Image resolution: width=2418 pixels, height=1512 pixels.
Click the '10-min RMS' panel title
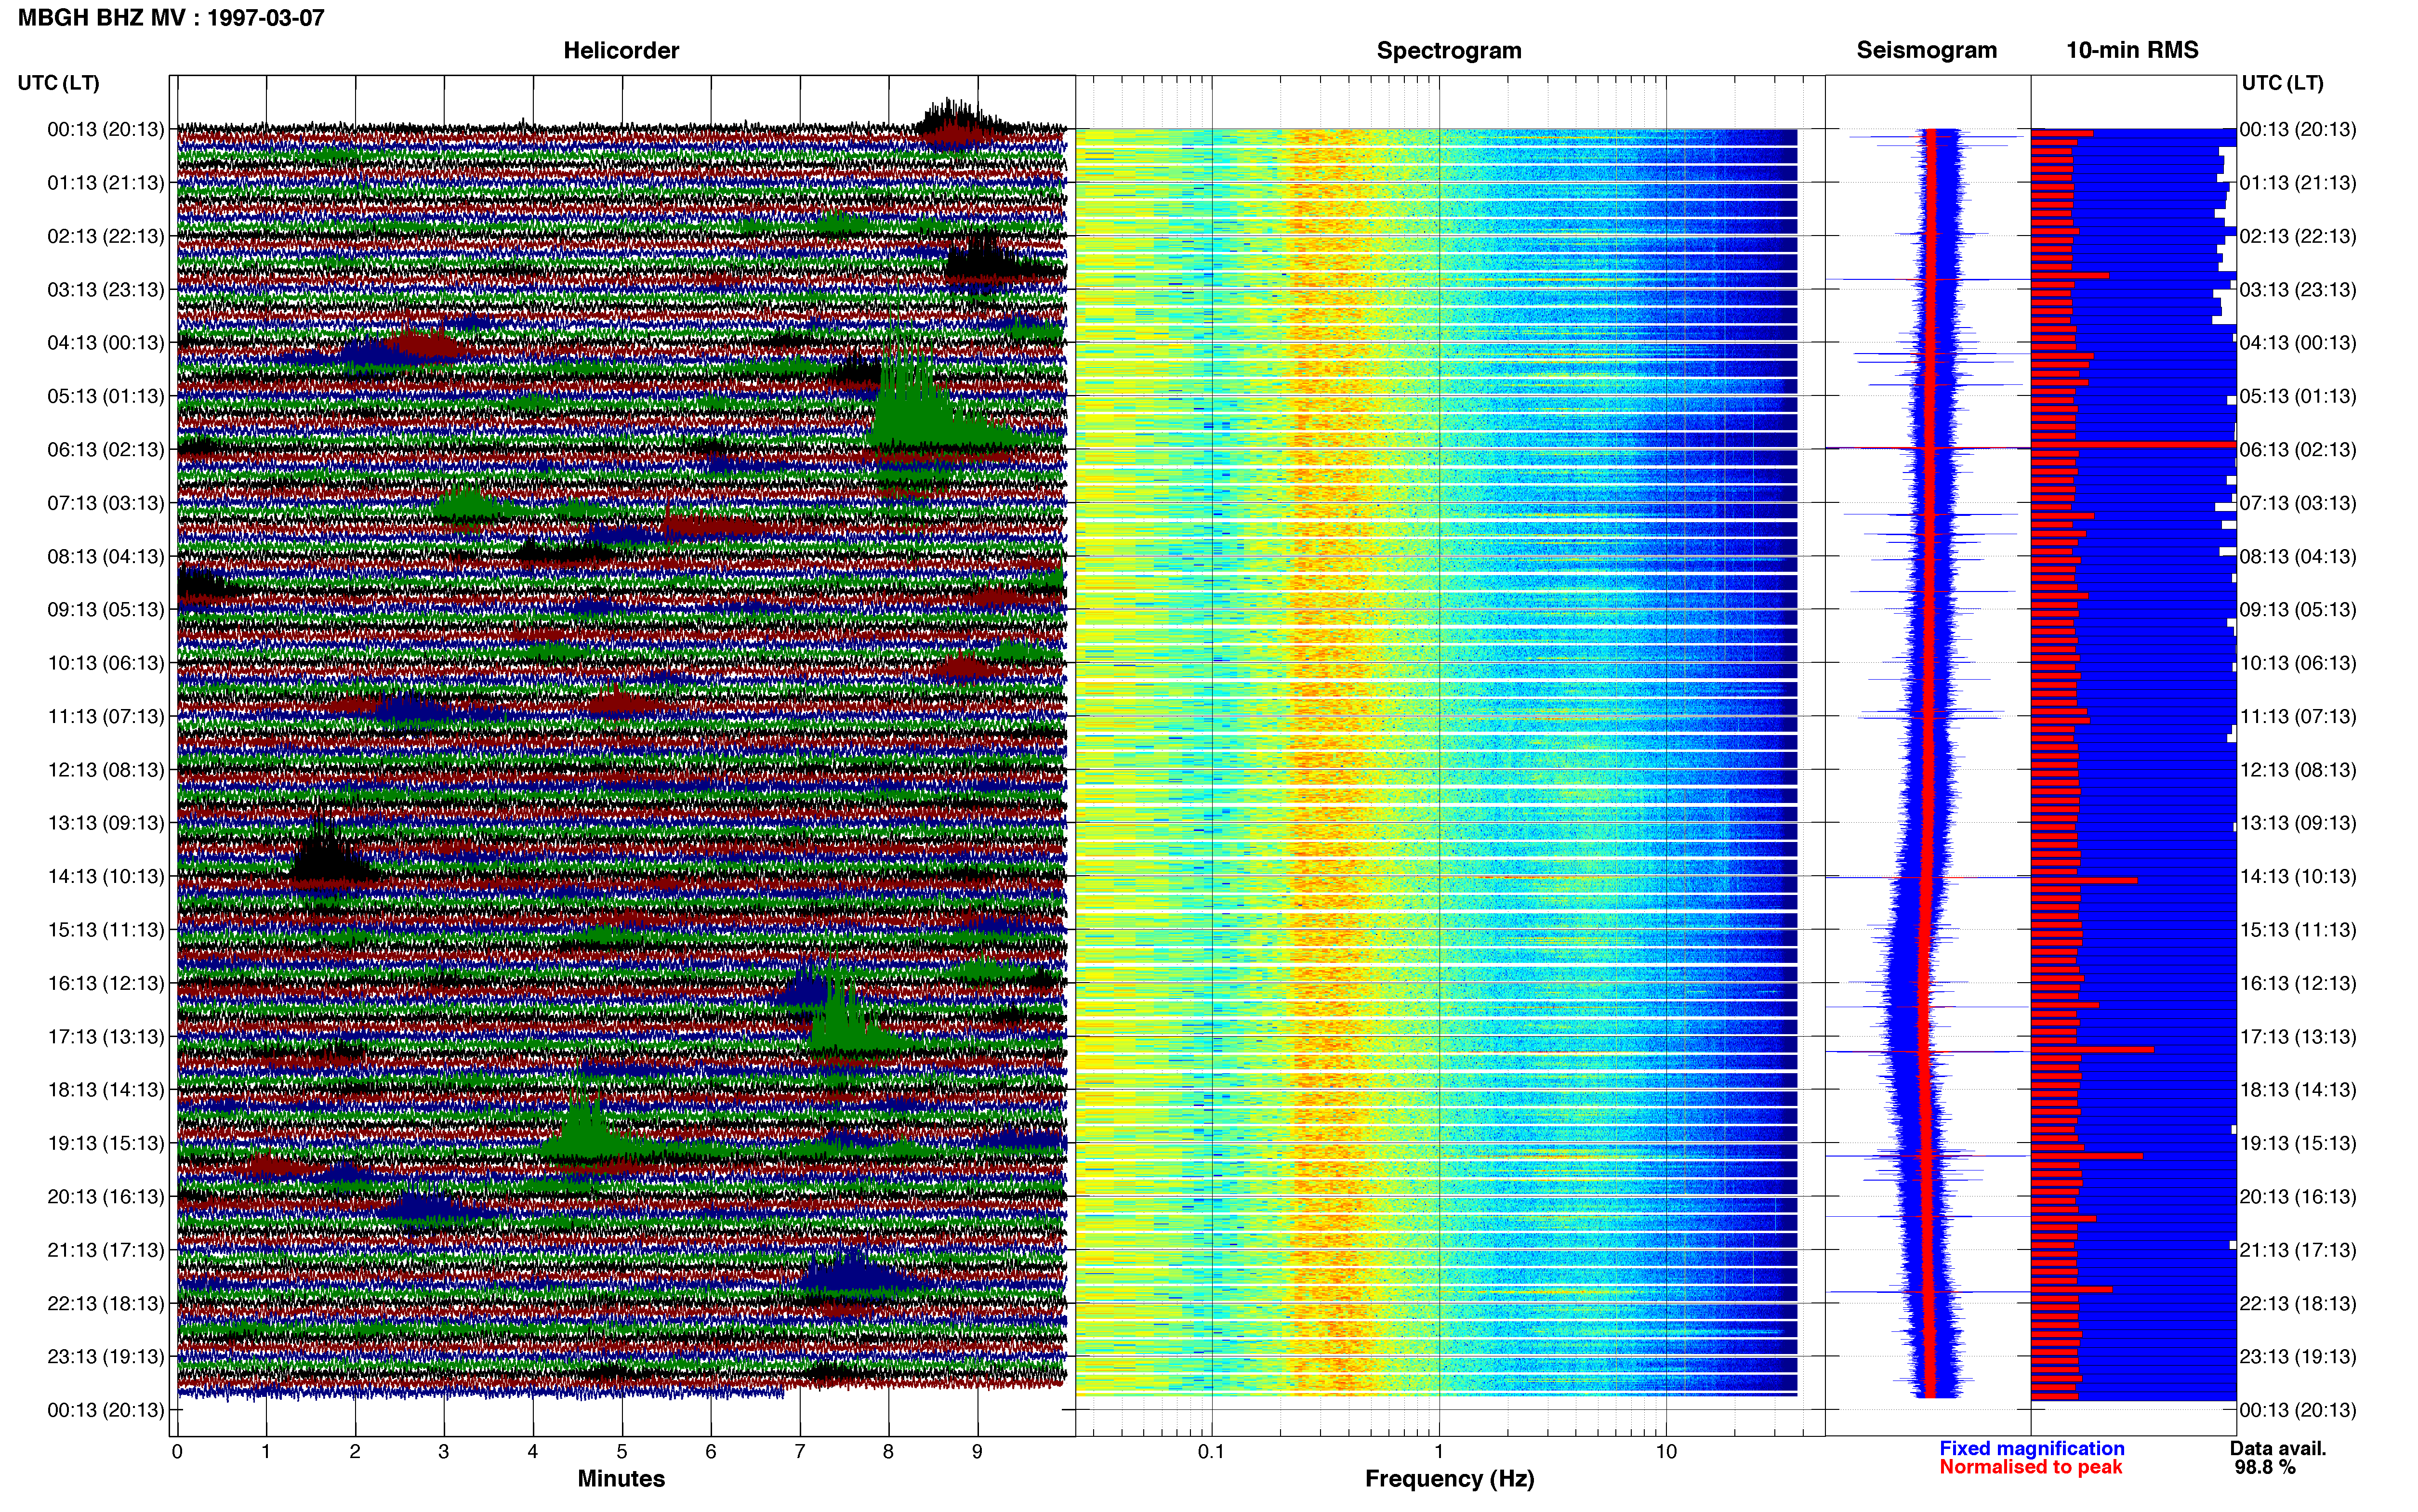pos(2132,50)
